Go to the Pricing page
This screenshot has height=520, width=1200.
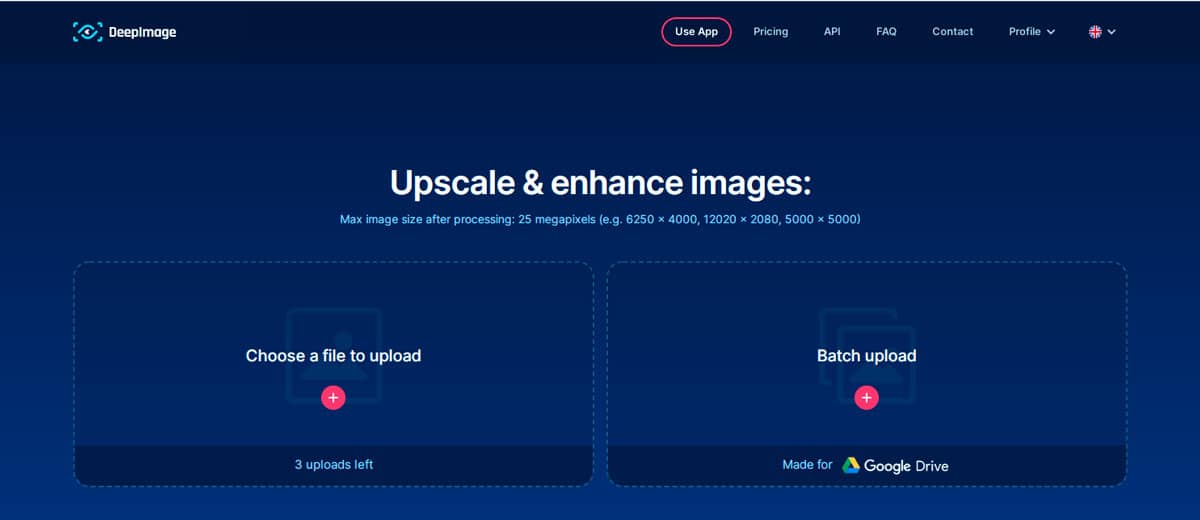(x=770, y=32)
